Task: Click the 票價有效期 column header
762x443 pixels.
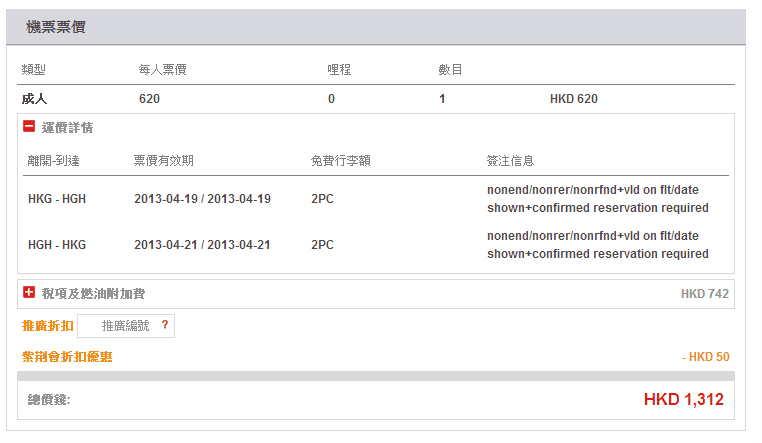Action: coord(163,160)
